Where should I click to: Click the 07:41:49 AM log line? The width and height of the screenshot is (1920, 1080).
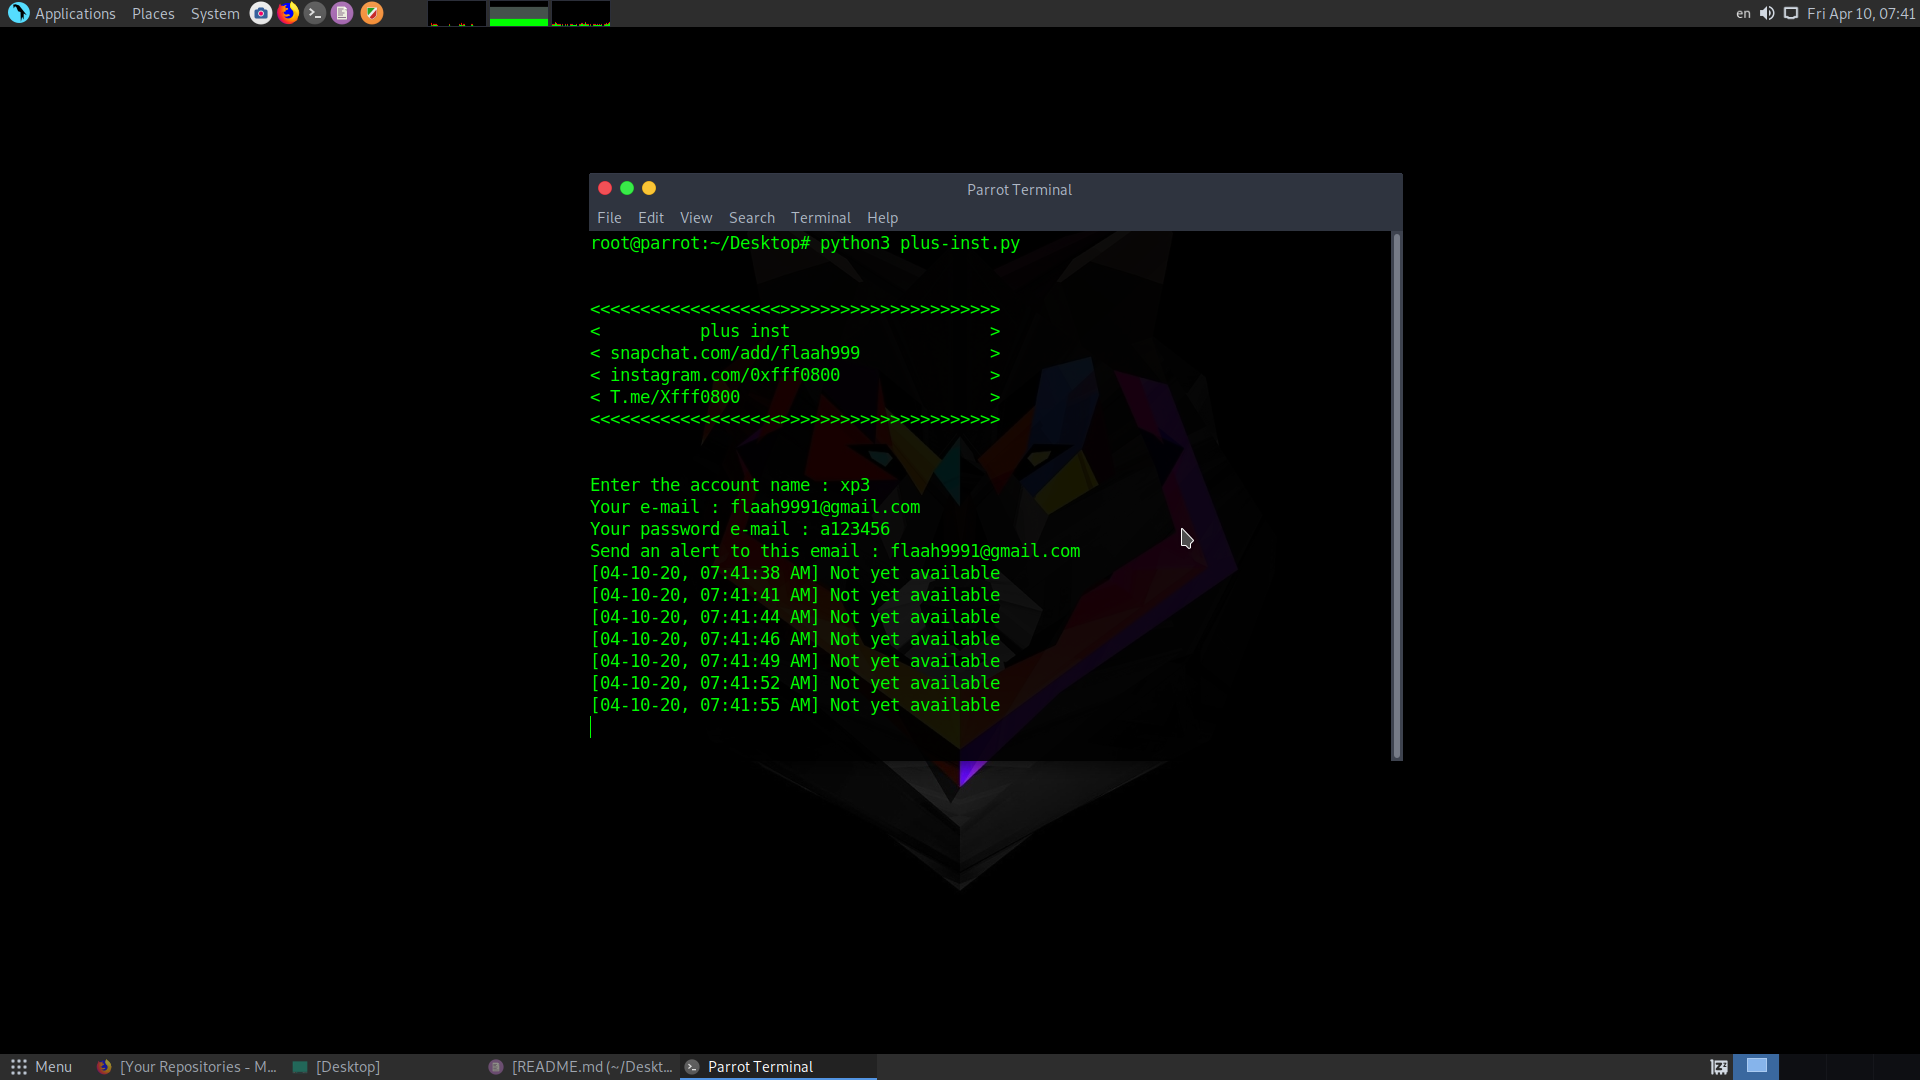click(x=795, y=661)
